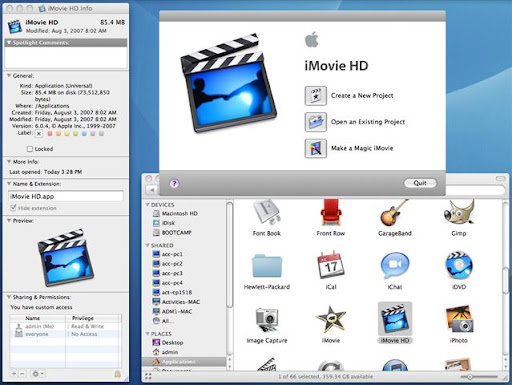Screen dimensions: 512x385
Task: Click Quit in iMovie HD window
Action: (x=420, y=183)
